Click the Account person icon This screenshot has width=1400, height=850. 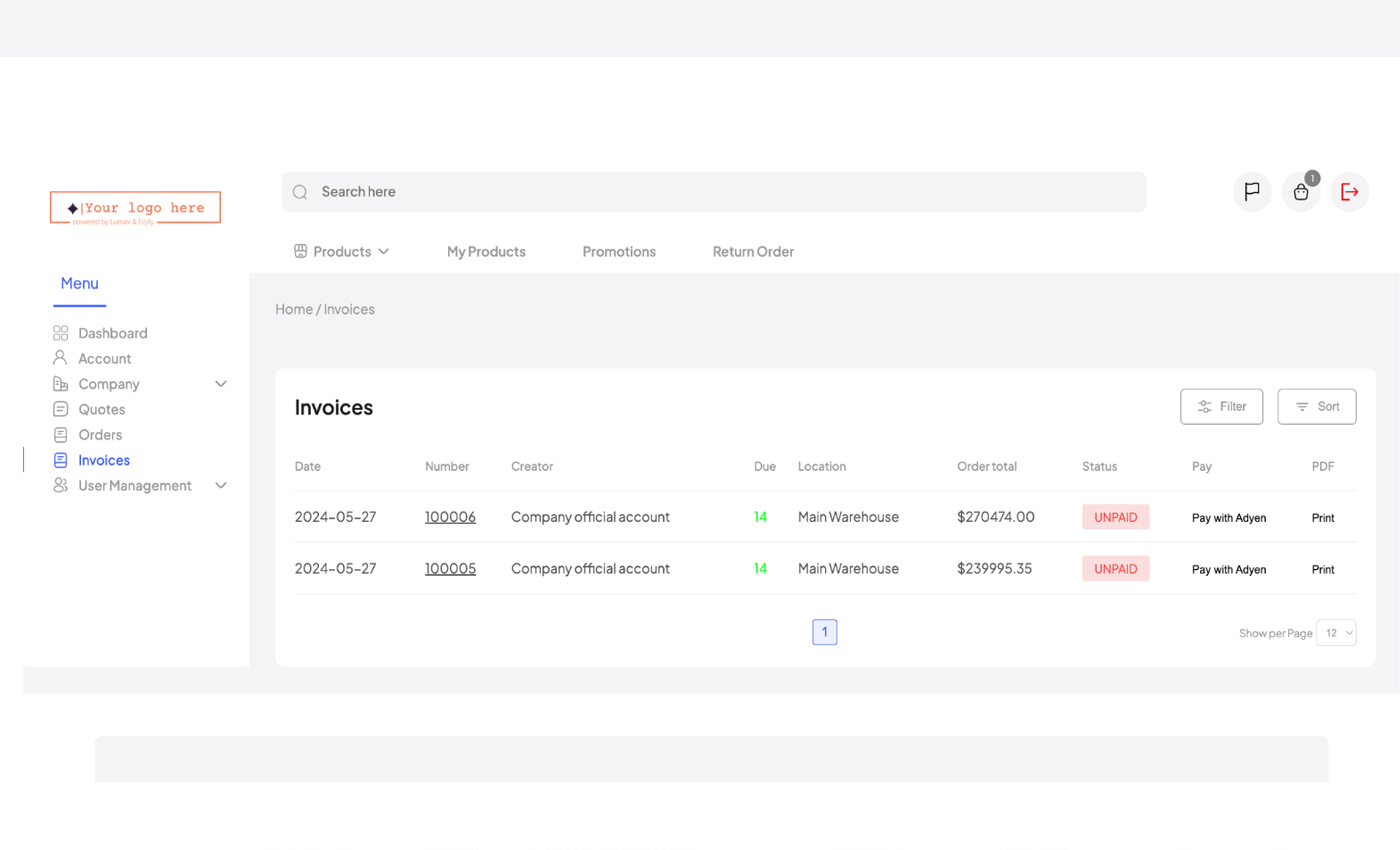[60, 358]
